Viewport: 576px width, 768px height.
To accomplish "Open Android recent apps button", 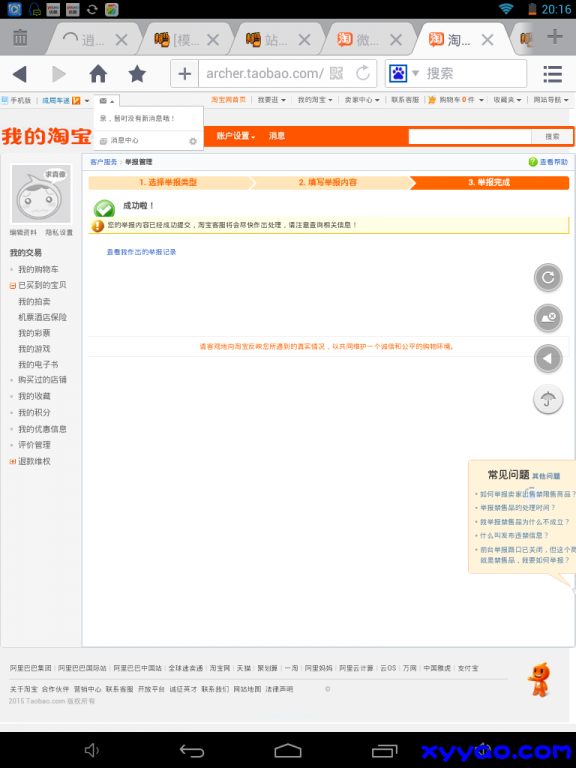I will click(x=384, y=750).
